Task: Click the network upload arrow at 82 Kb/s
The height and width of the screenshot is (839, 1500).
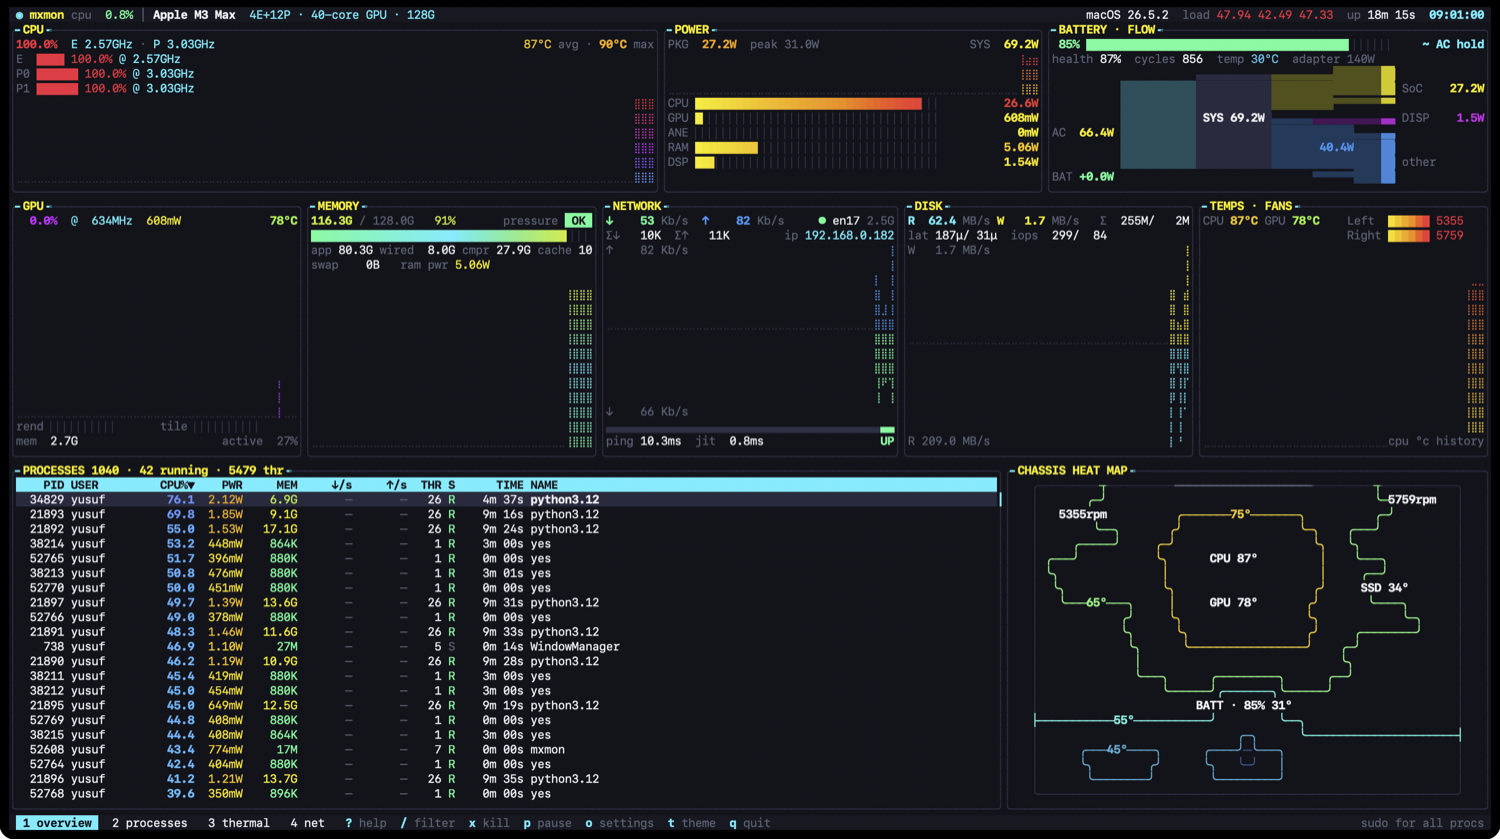Action: 705,221
